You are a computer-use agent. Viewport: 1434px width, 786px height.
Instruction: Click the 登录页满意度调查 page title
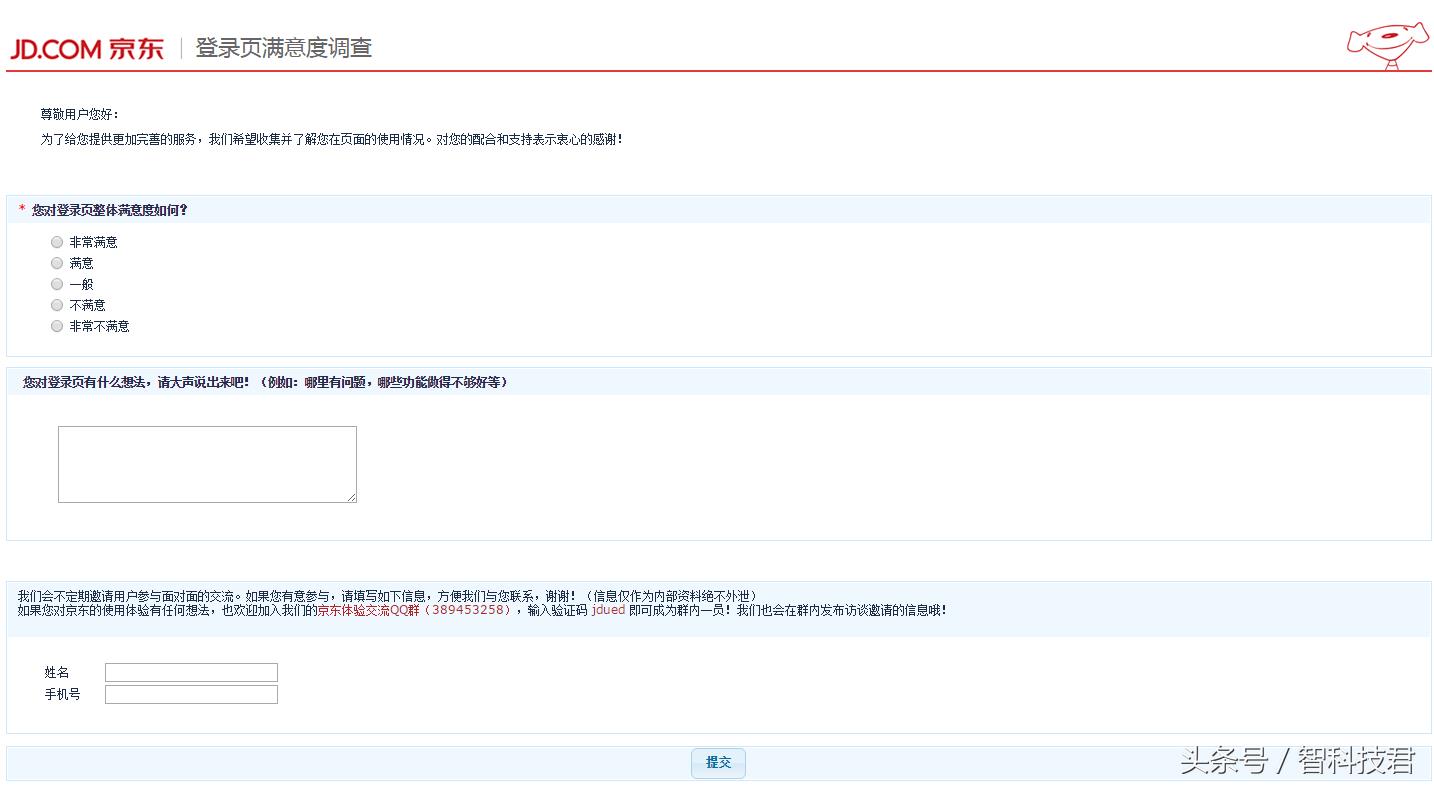[284, 48]
